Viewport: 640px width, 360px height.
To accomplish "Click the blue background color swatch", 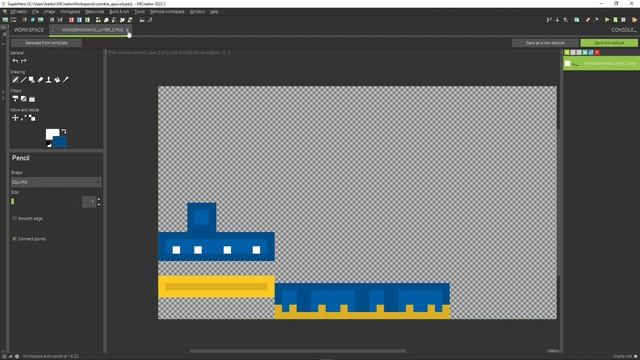I will click(x=60, y=142).
